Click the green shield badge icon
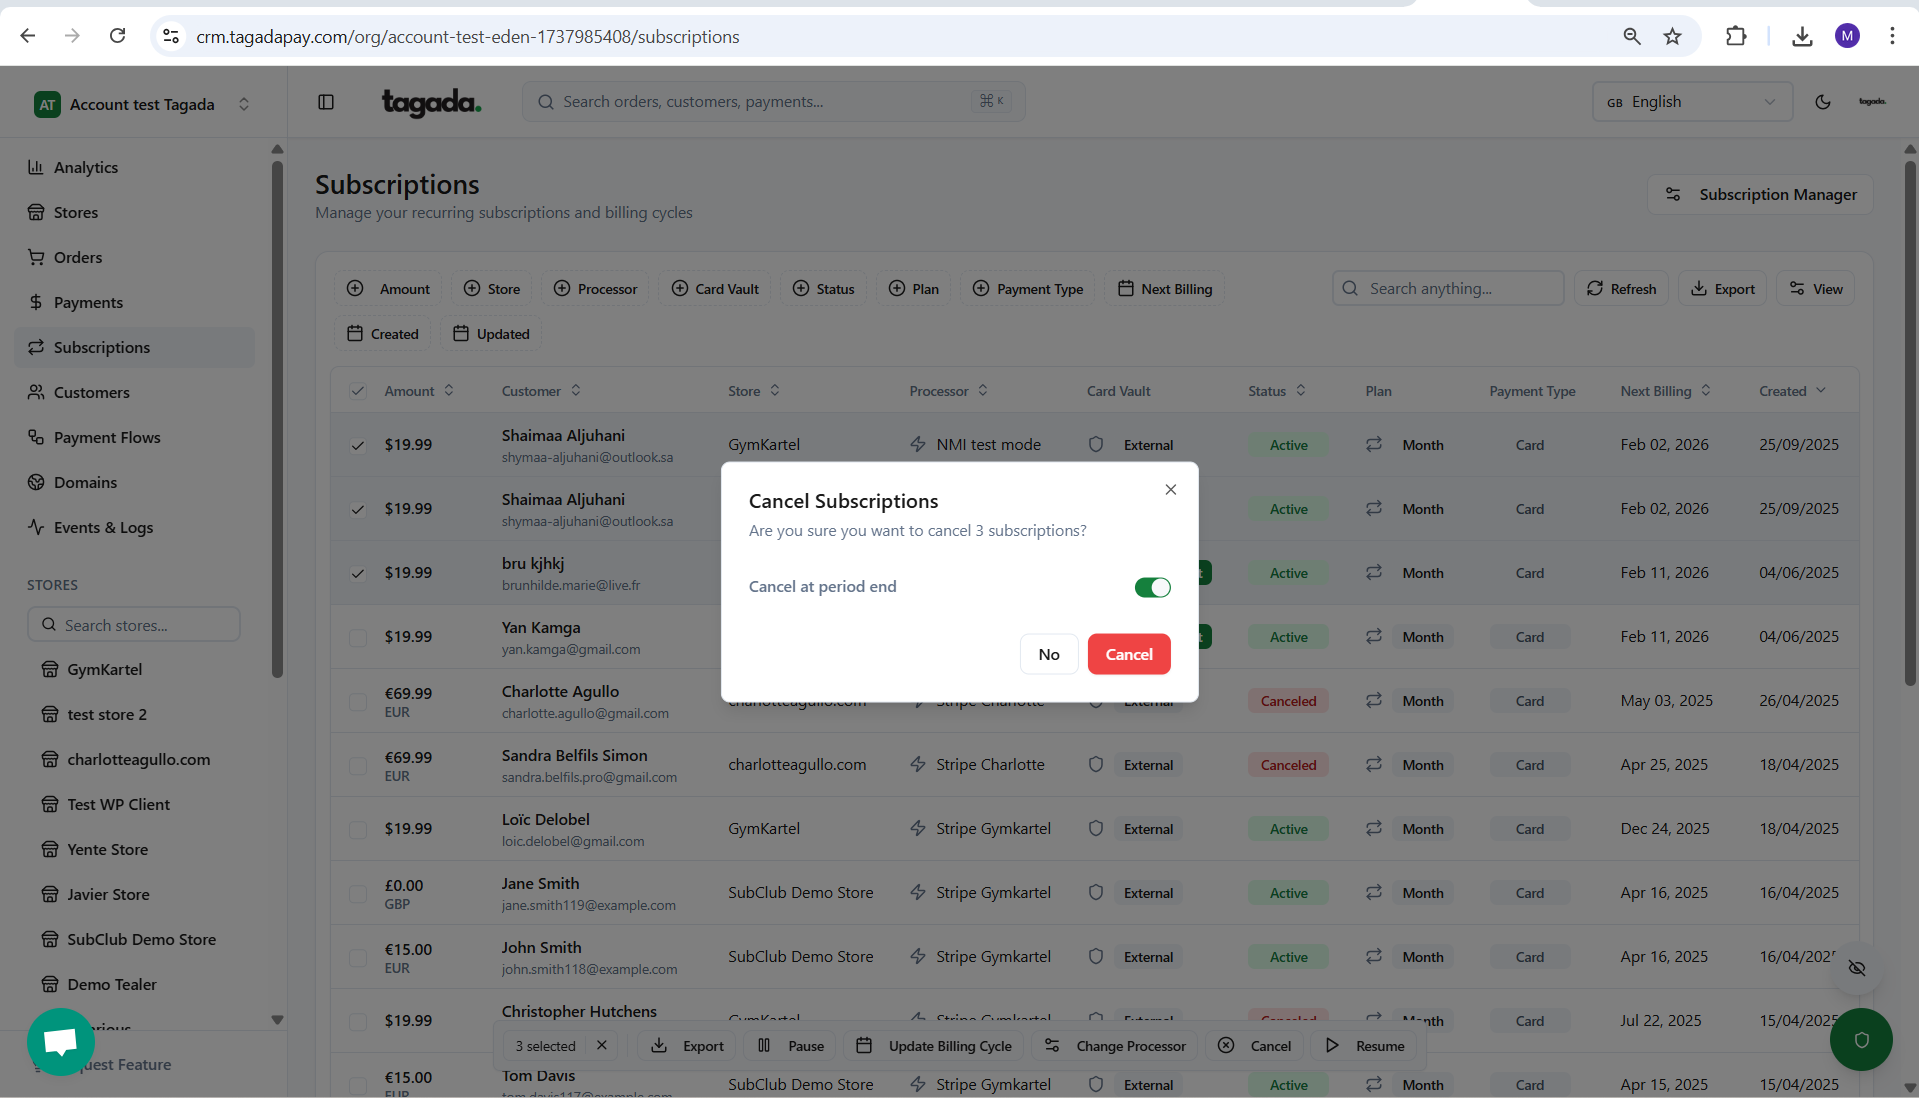The width and height of the screenshot is (1919, 1098). coord(1860,1040)
